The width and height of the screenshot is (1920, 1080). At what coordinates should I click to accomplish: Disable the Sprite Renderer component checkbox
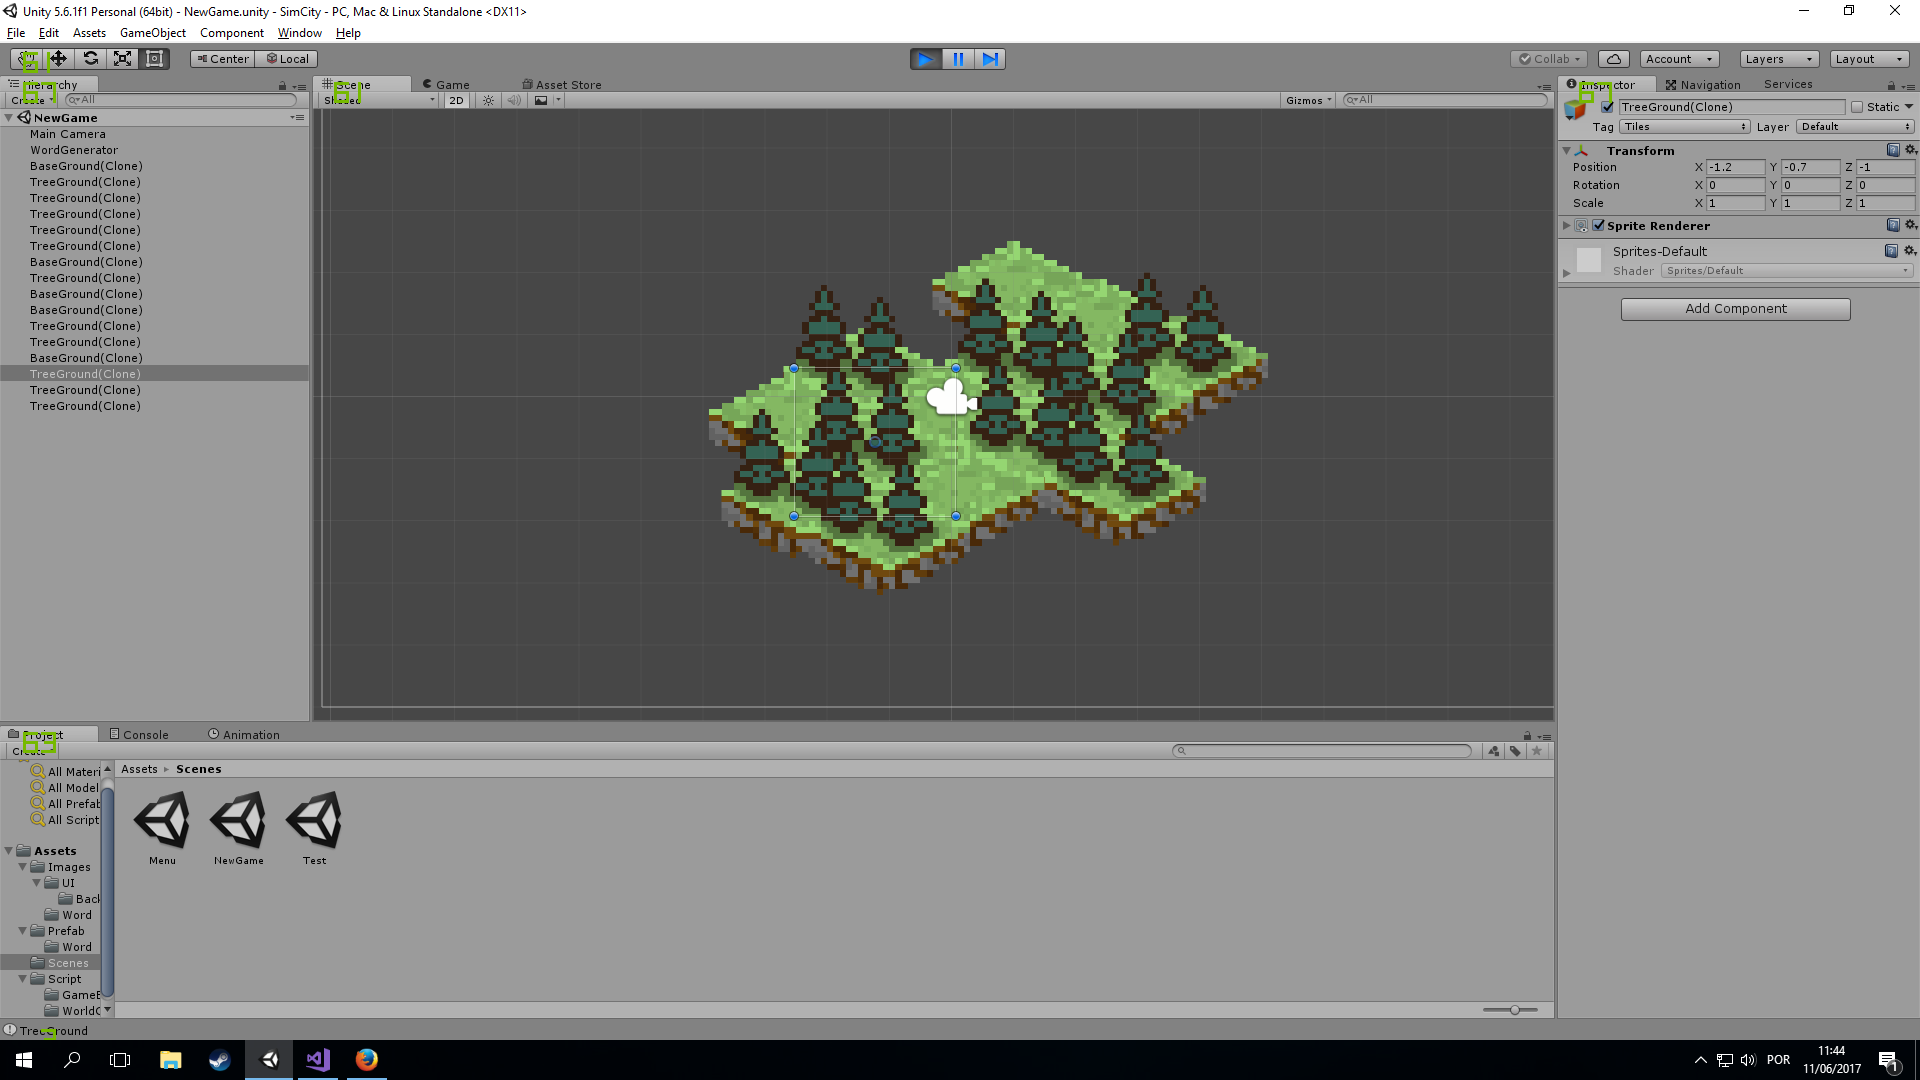(1598, 225)
